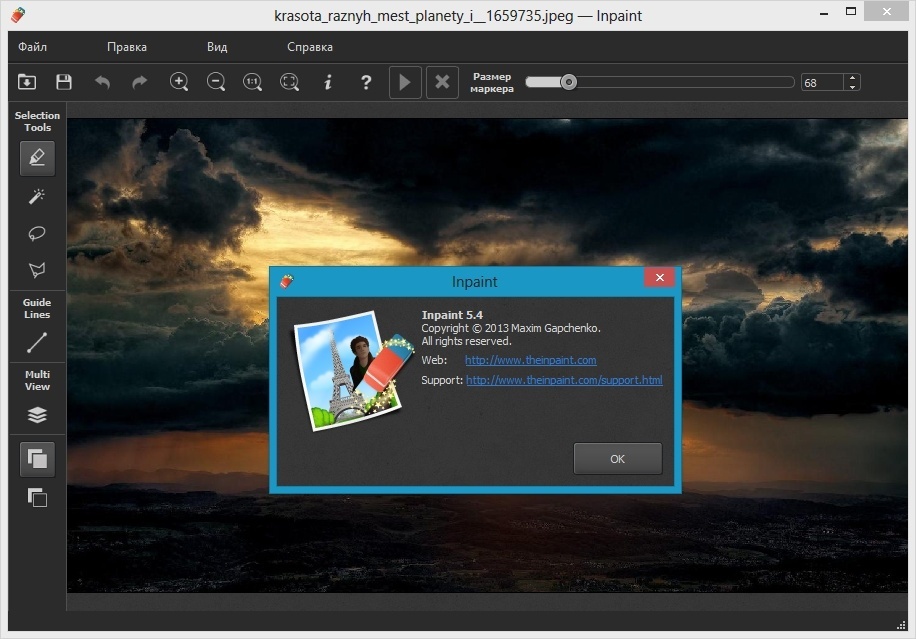Click the marker size value field showing 68
The width and height of the screenshot is (916, 639).
tap(822, 82)
